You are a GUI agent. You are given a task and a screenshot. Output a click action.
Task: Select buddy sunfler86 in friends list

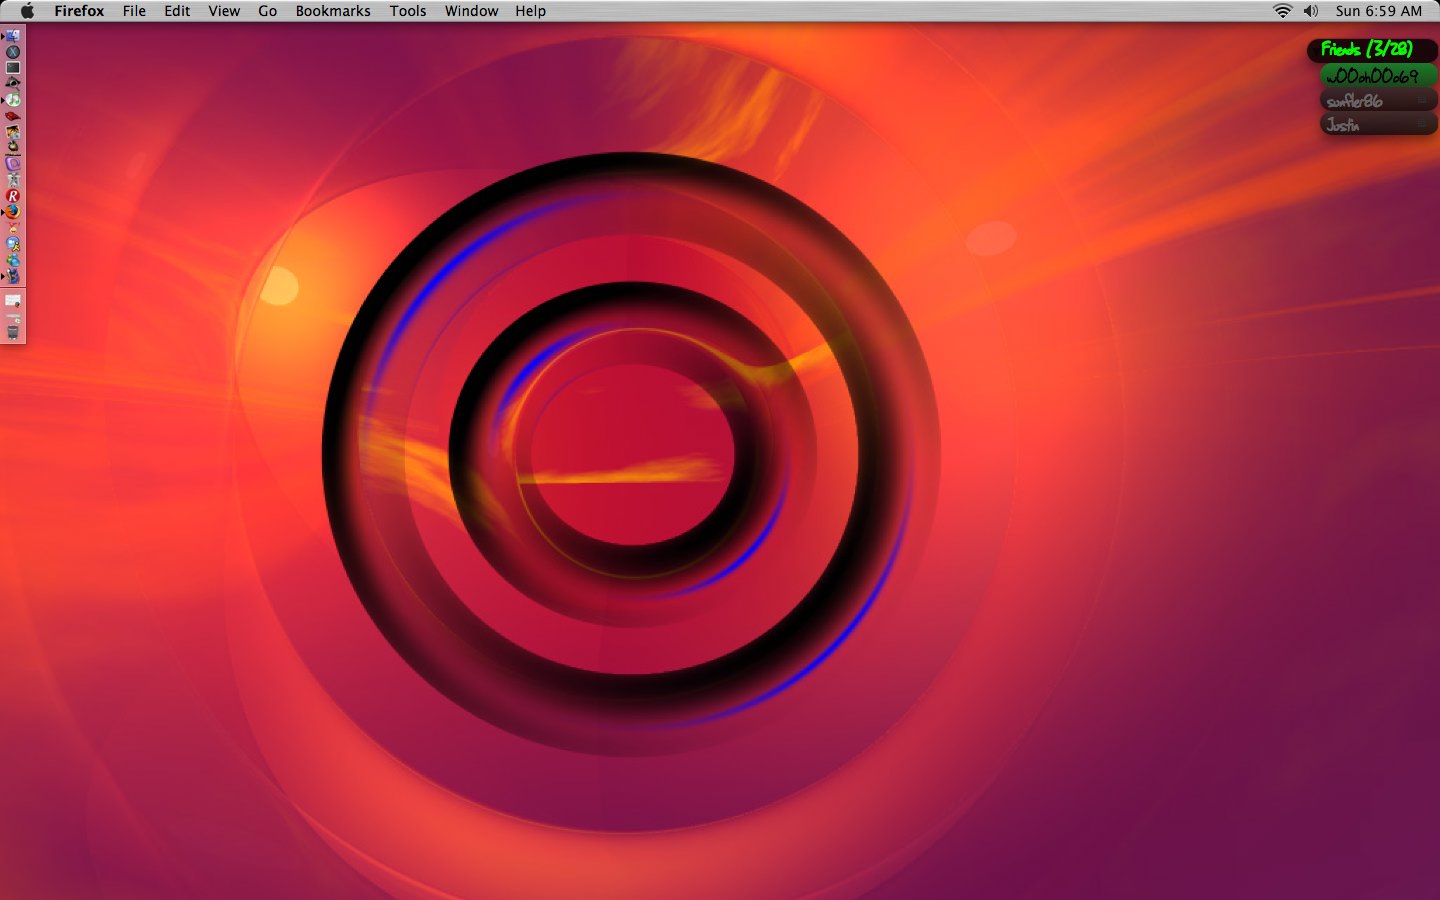(x=1355, y=101)
